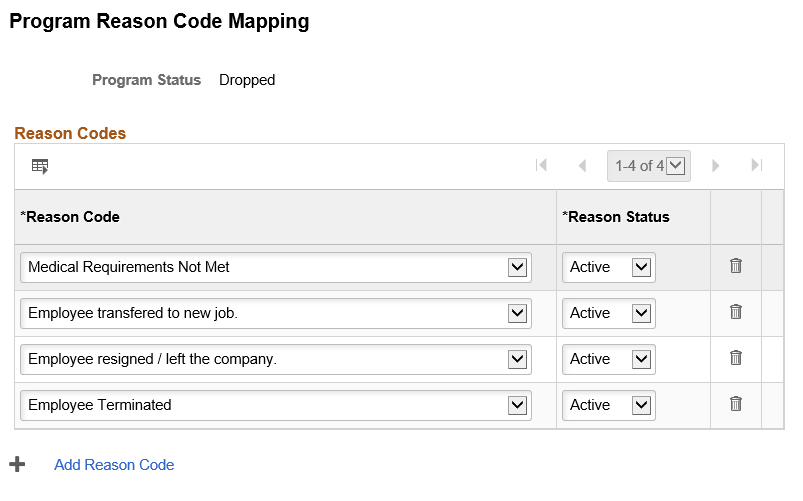Click the Add Reason Code link

pos(114,465)
